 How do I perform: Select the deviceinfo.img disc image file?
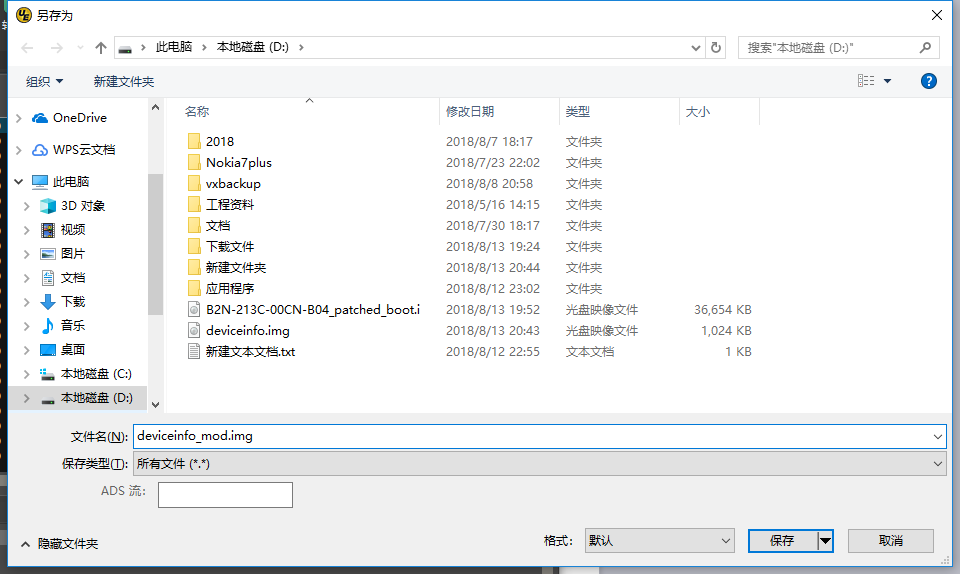click(247, 331)
